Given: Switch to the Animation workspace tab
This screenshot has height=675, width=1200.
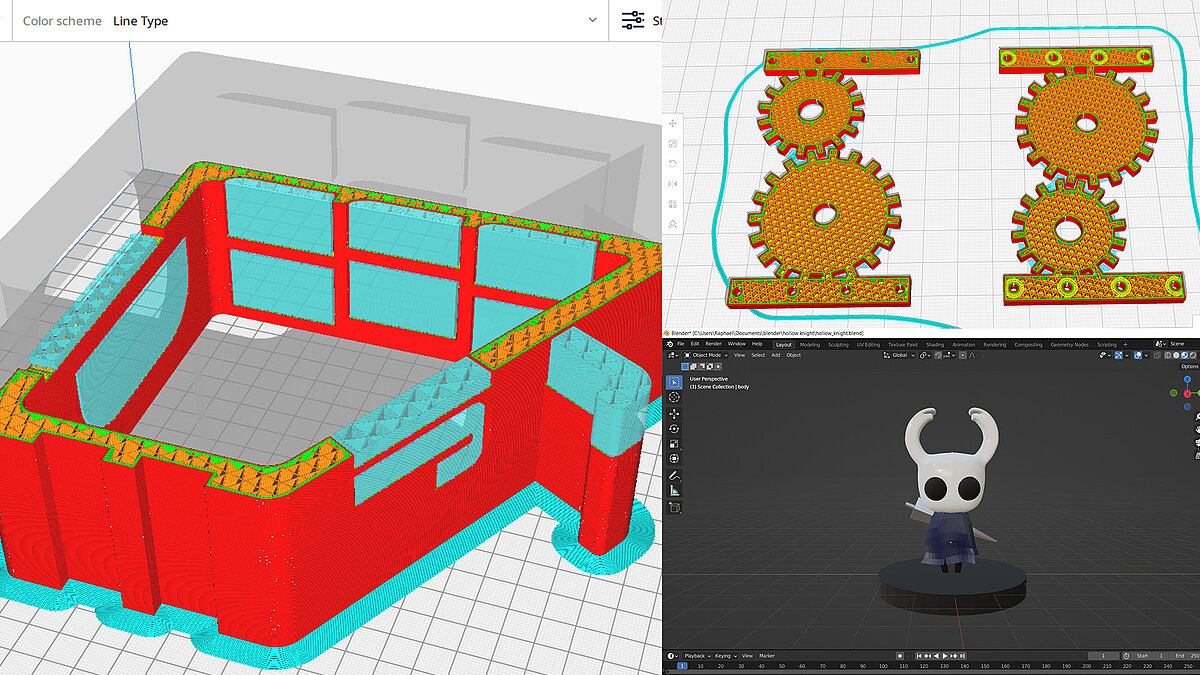Looking at the screenshot, I should tap(964, 344).
